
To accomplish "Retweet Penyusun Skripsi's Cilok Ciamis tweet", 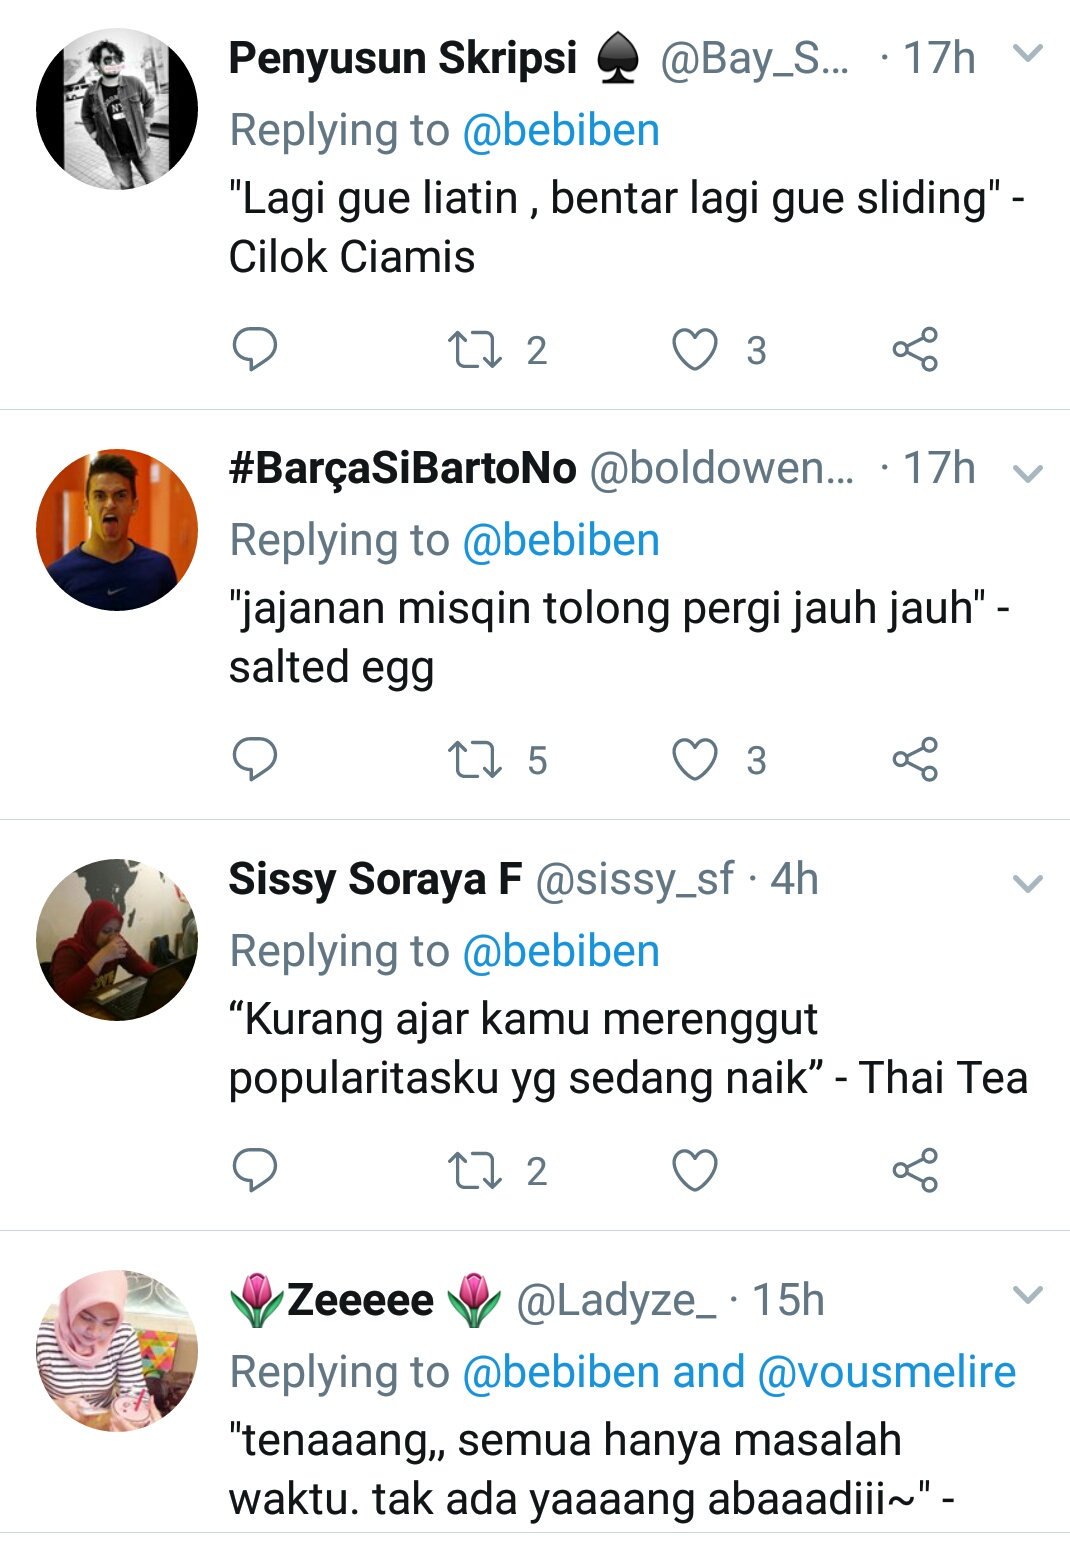I will [x=475, y=350].
